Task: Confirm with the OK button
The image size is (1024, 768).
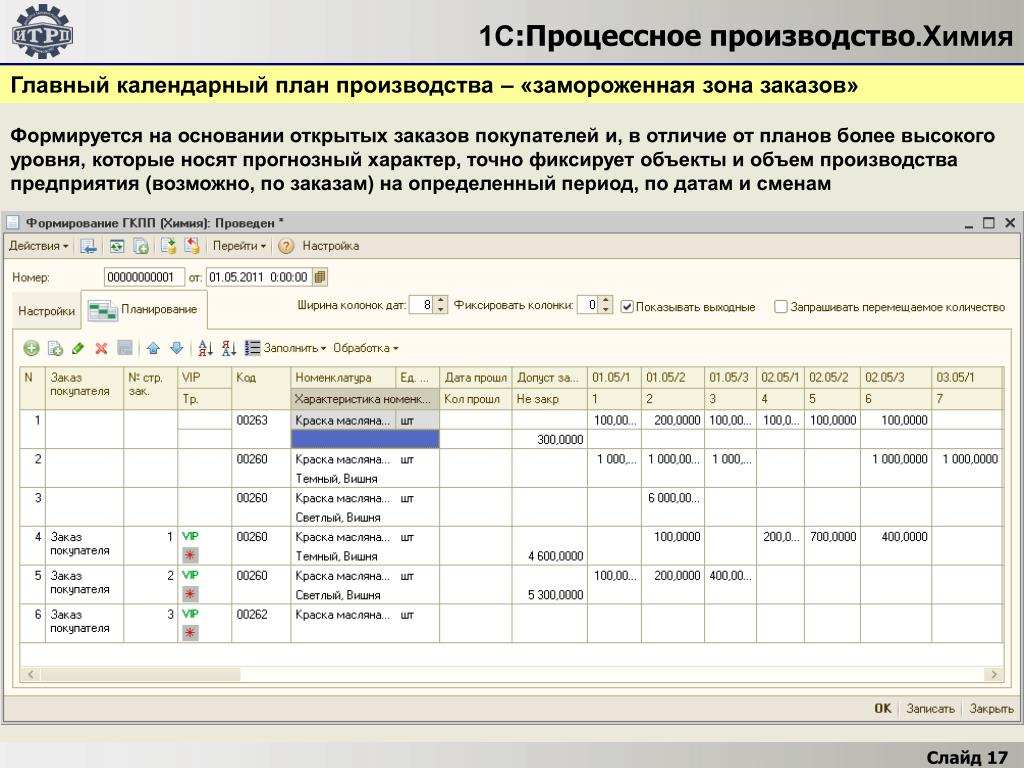Action: click(x=883, y=709)
